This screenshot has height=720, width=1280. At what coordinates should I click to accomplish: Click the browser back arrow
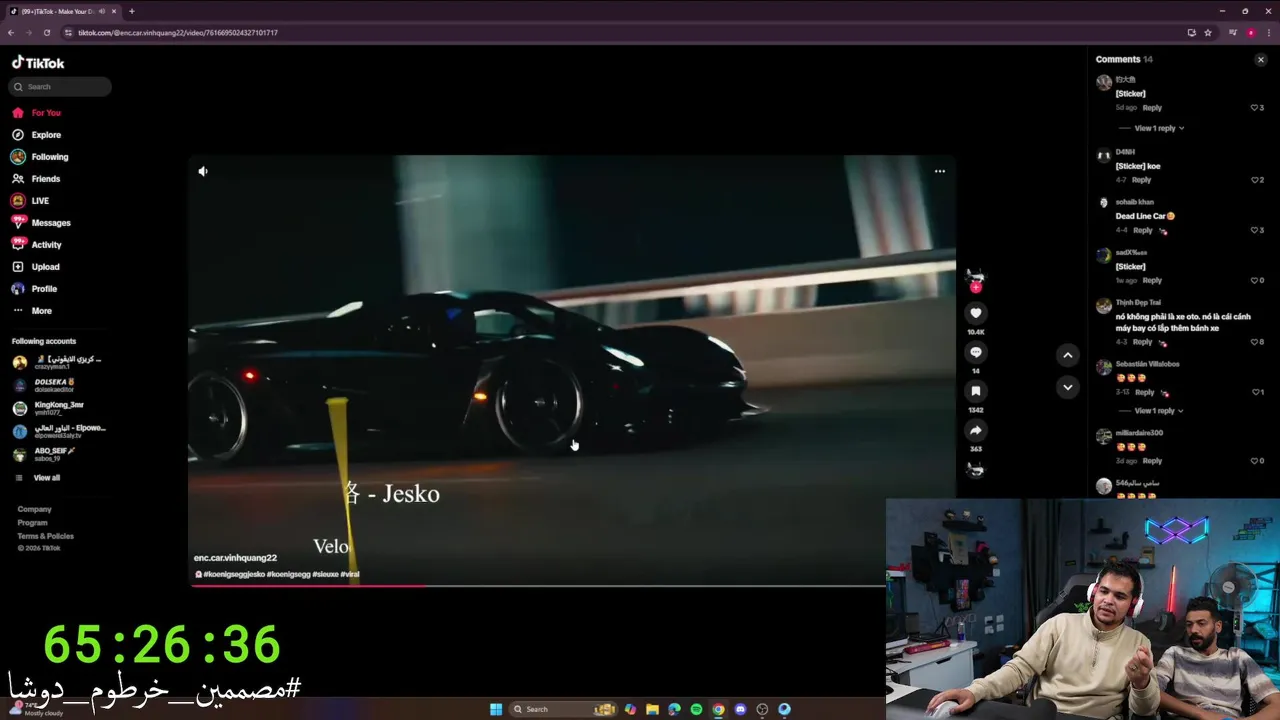pyautogui.click(x=11, y=32)
